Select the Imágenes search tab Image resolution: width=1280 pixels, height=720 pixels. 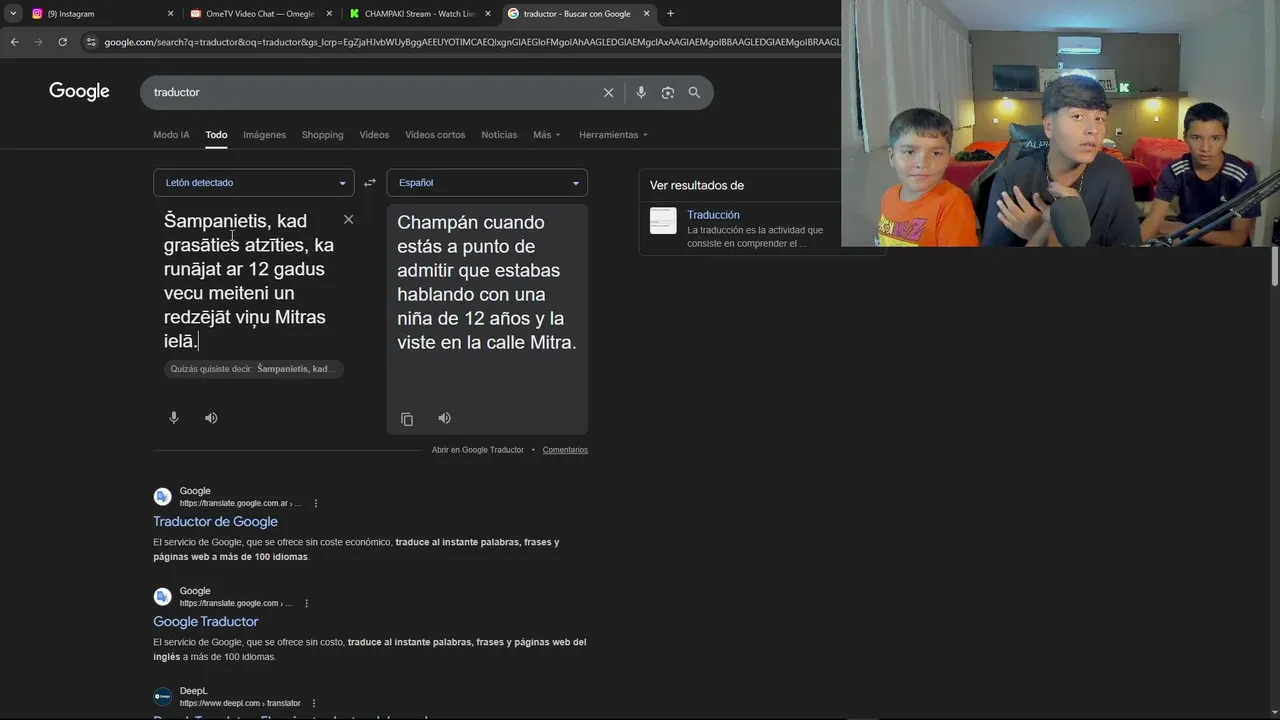pos(265,135)
